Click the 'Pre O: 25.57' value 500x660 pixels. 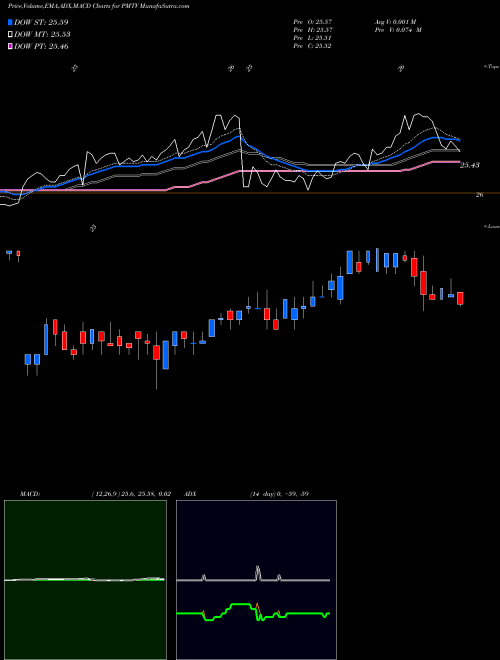[x=312, y=22]
